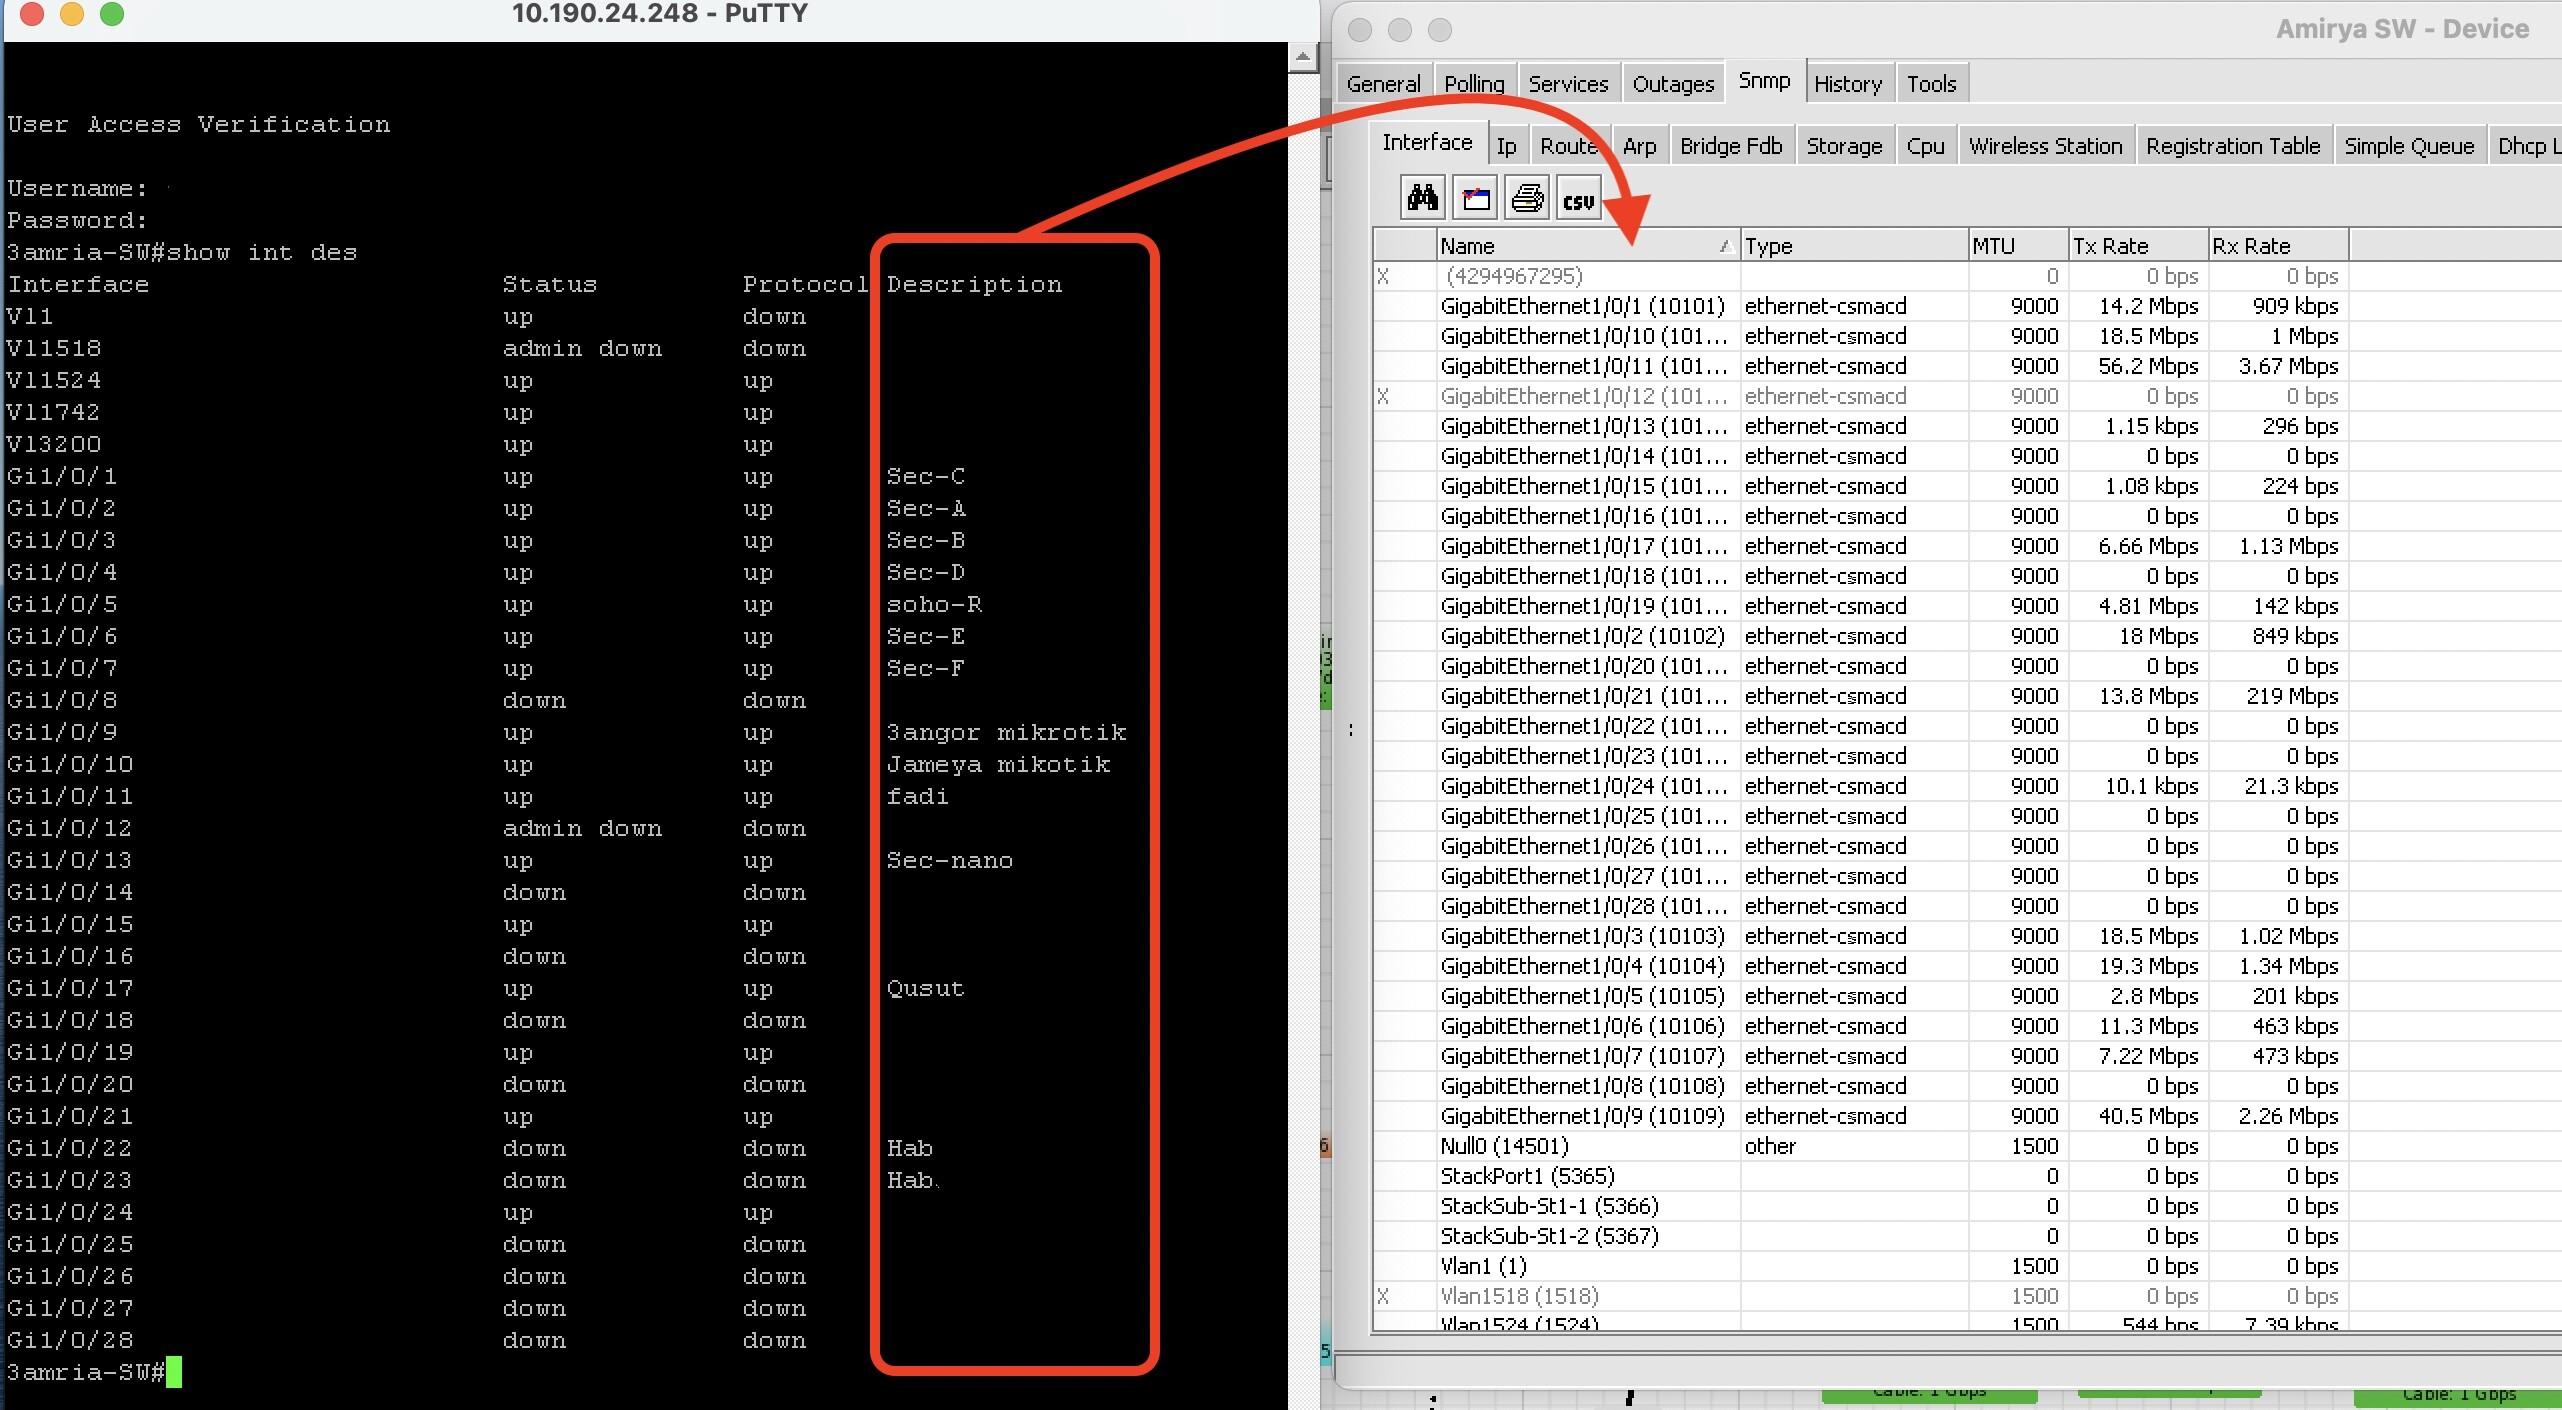
Task: Open the Registration Table tab
Action: click(2233, 145)
